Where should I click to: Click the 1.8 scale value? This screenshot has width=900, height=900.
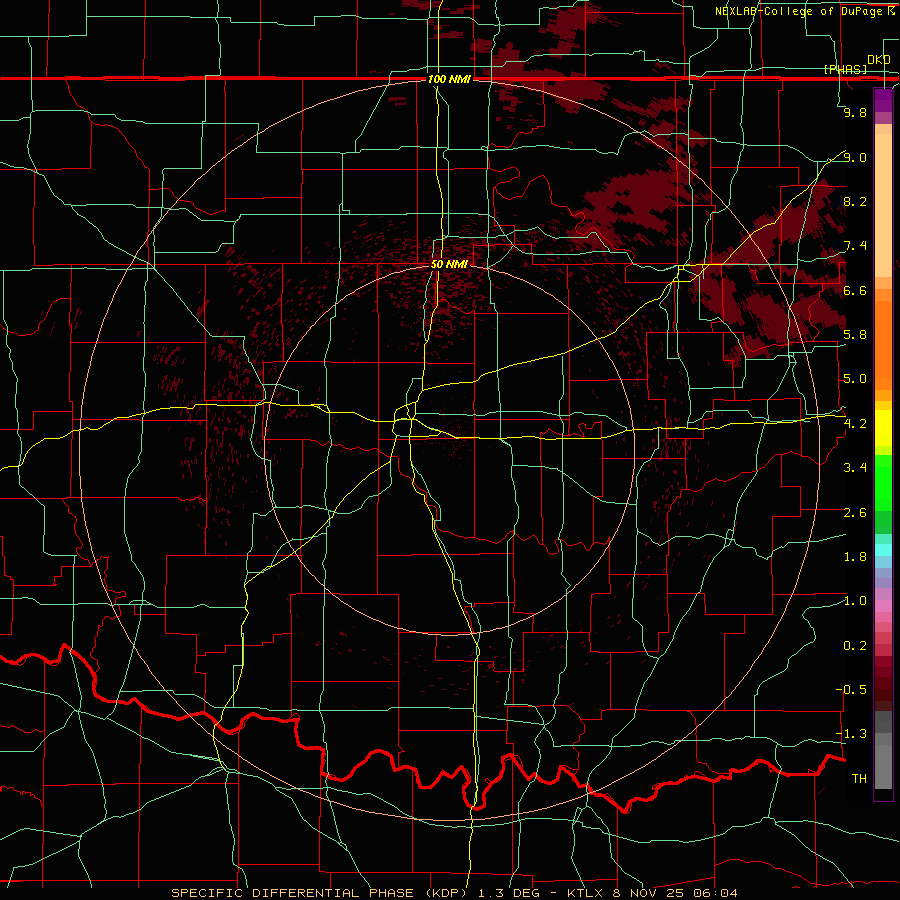coord(855,557)
